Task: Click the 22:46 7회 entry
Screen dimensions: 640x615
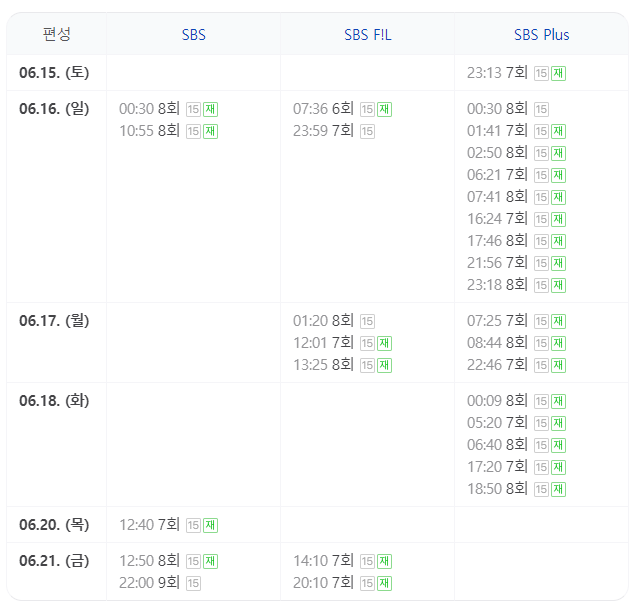Action: click(x=497, y=365)
